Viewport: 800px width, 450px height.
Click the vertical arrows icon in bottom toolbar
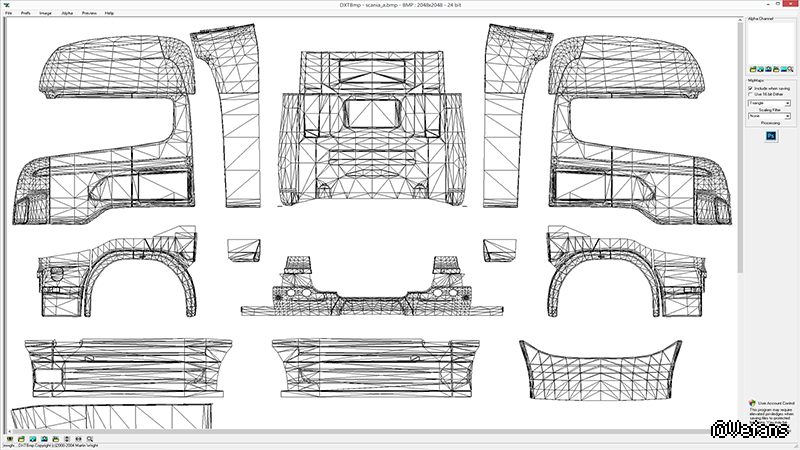[x=67, y=439]
